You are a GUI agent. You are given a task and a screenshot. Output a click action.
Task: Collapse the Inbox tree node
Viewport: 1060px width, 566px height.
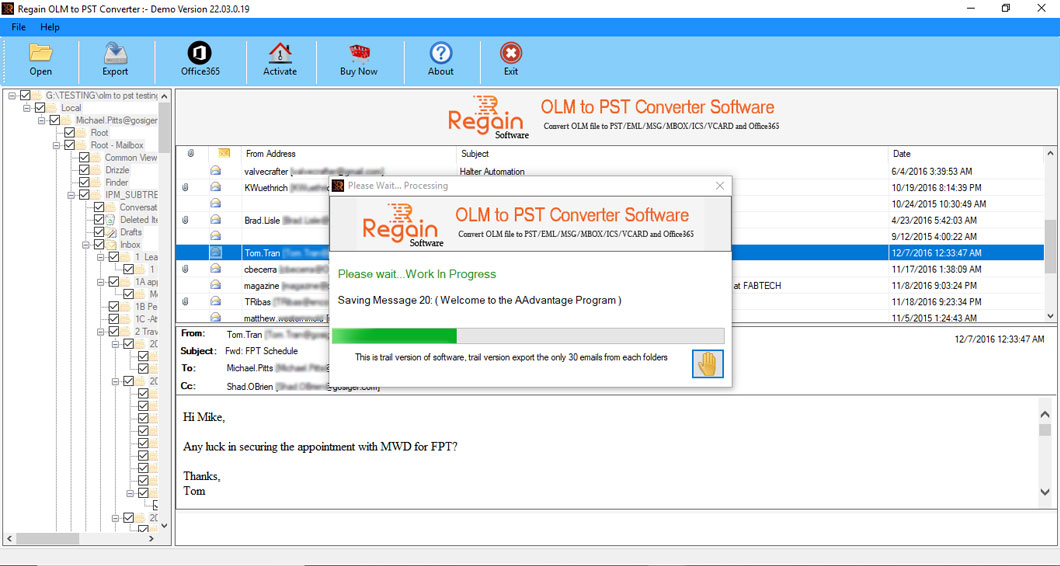pos(86,244)
